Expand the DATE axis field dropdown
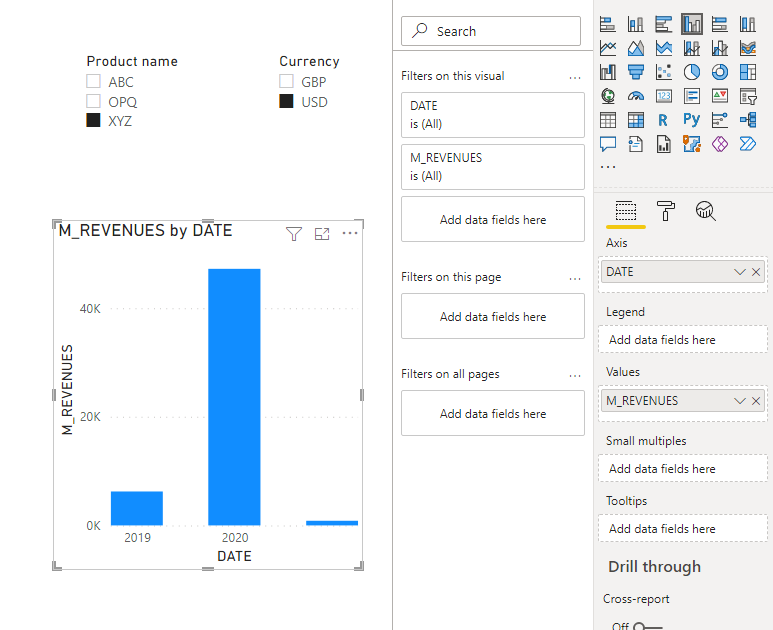This screenshot has height=630, width=773. 739,272
